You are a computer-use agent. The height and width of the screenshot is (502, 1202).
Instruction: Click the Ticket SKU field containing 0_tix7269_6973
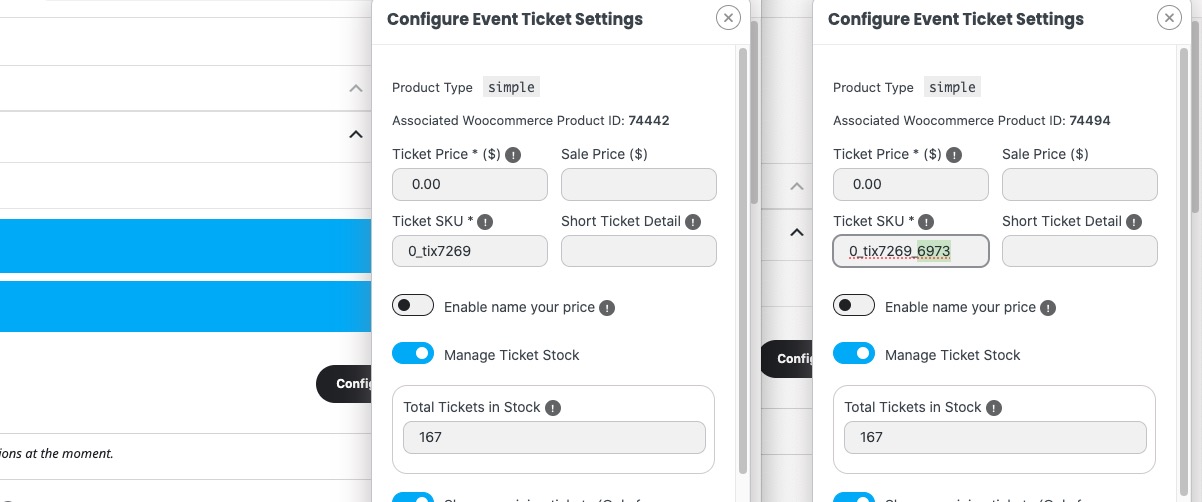click(910, 252)
